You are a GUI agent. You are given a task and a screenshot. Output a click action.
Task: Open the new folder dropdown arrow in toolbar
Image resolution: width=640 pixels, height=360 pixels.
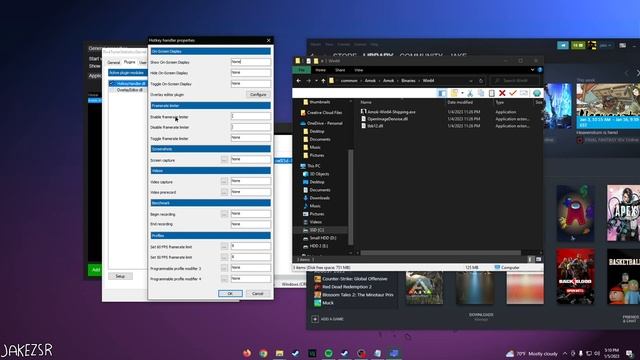pyautogui.click(x=462, y=93)
